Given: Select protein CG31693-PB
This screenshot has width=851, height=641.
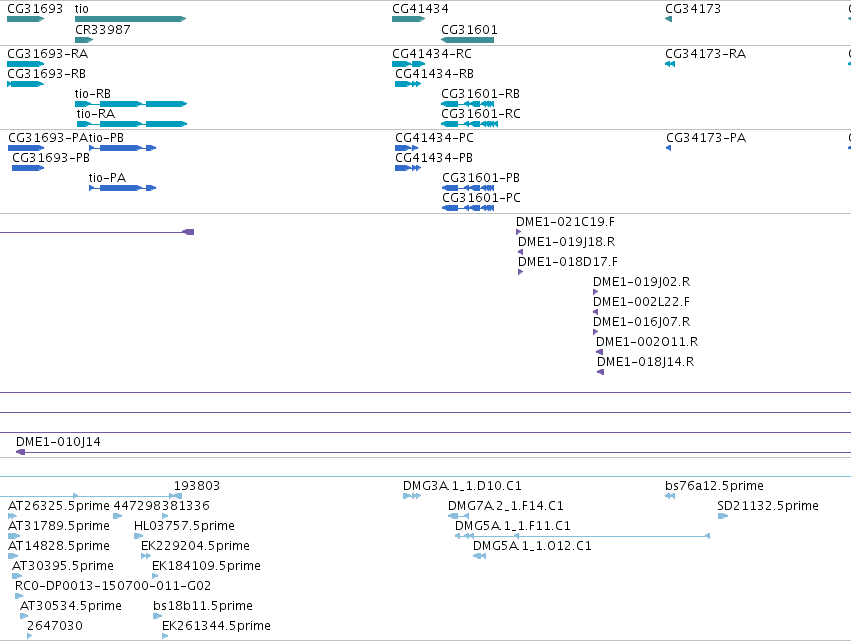Looking at the screenshot, I should [x=28, y=168].
